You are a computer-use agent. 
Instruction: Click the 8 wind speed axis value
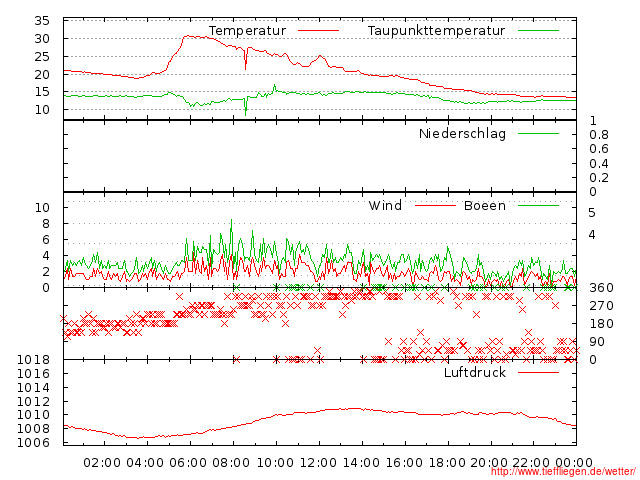pos(46,224)
